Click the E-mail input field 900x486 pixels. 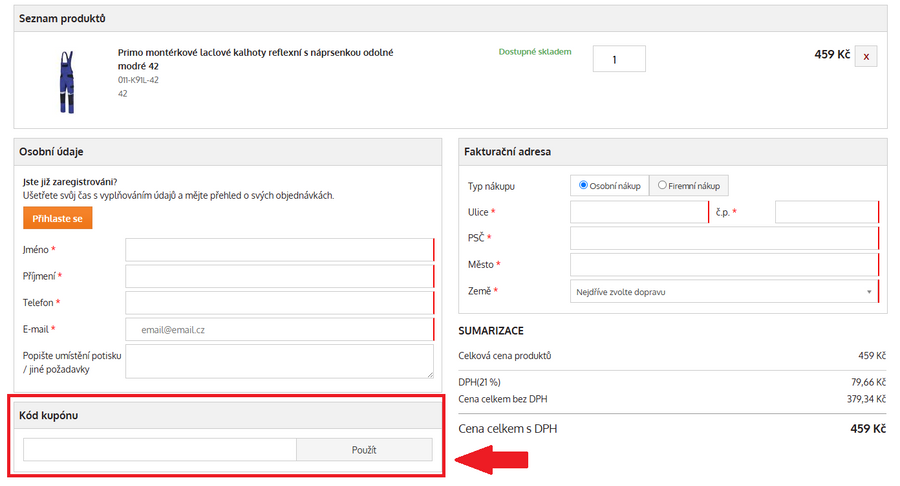click(279, 329)
